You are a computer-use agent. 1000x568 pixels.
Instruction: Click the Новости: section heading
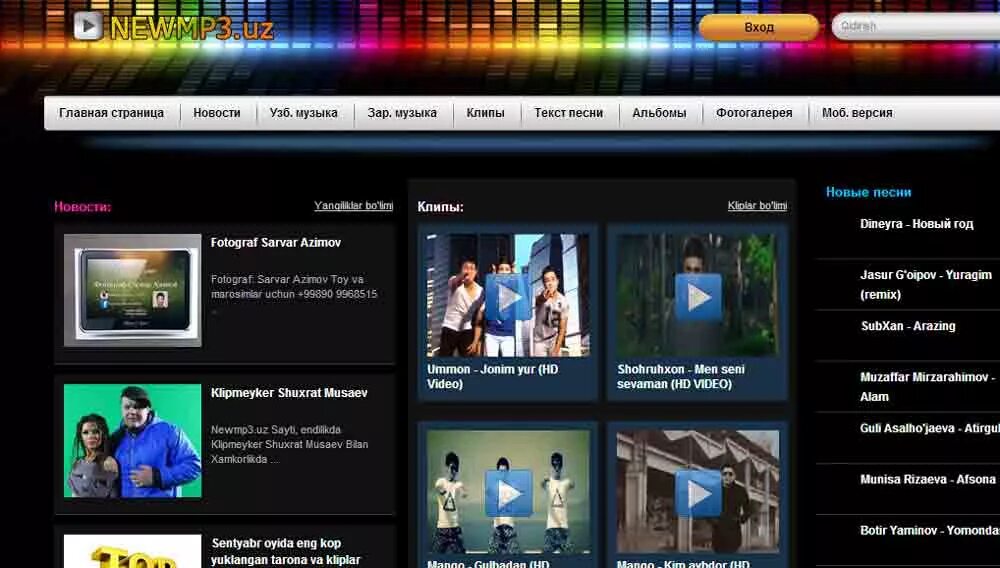82,207
